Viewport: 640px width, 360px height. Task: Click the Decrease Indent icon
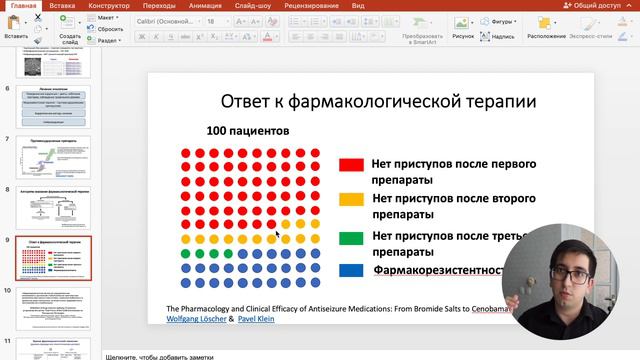coord(337,22)
